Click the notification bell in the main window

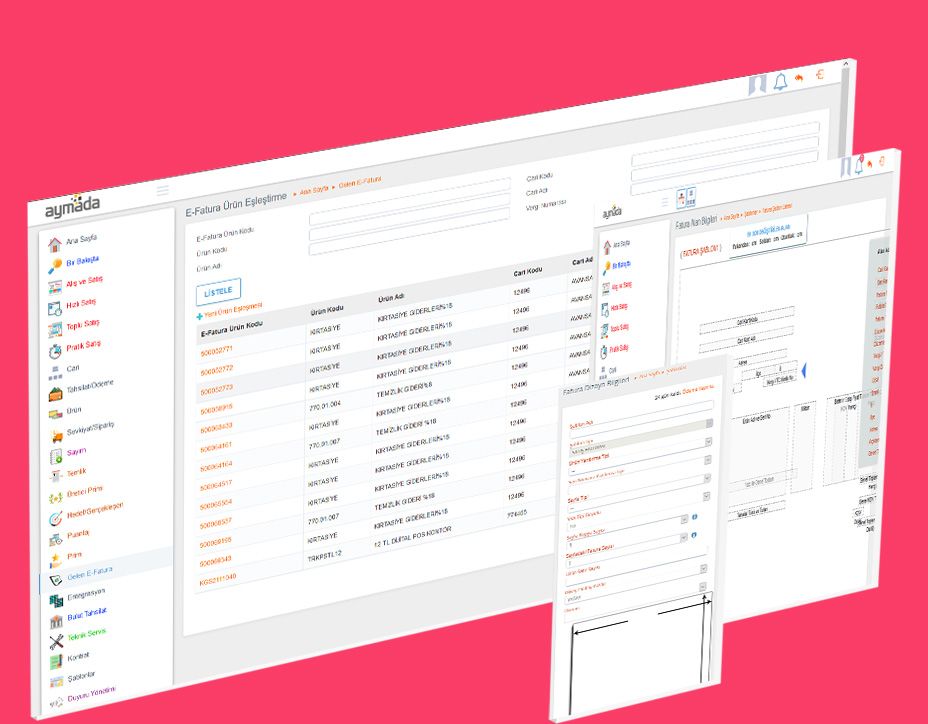click(x=780, y=82)
